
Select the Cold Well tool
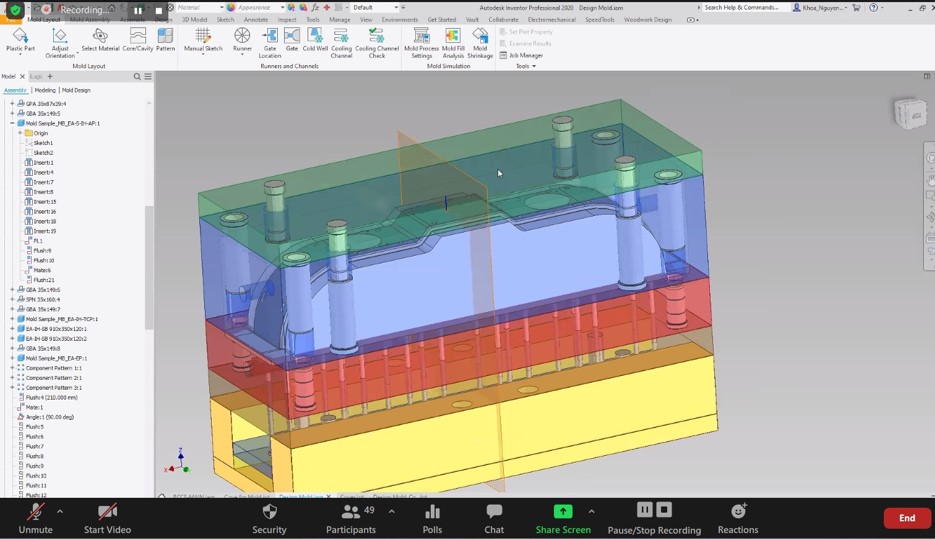point(315,40)
